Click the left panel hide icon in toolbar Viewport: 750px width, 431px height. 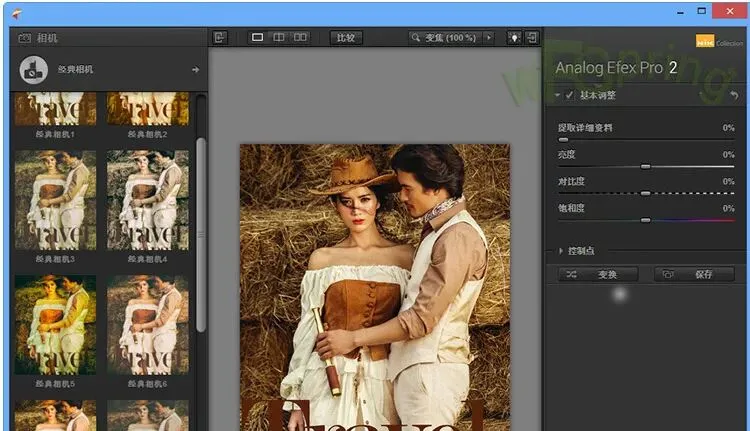pyautogui.click(x=220, y=37)
